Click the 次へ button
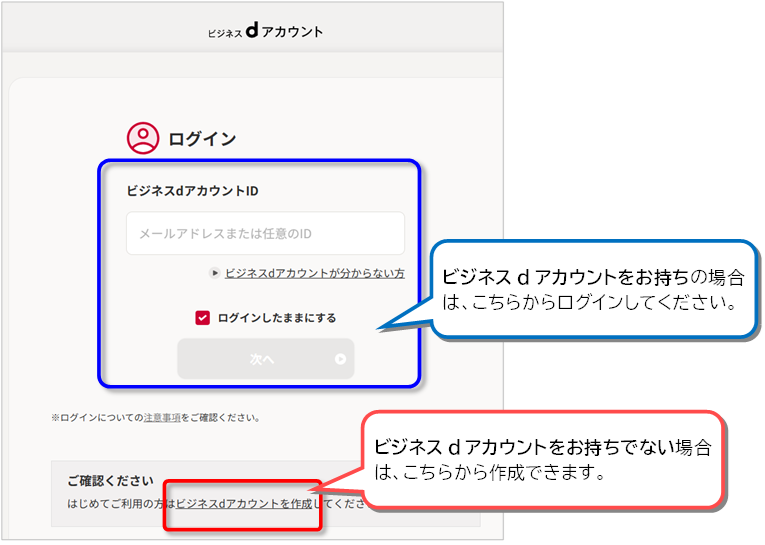This screenshot has height=545, width=765. click(265, 359)
